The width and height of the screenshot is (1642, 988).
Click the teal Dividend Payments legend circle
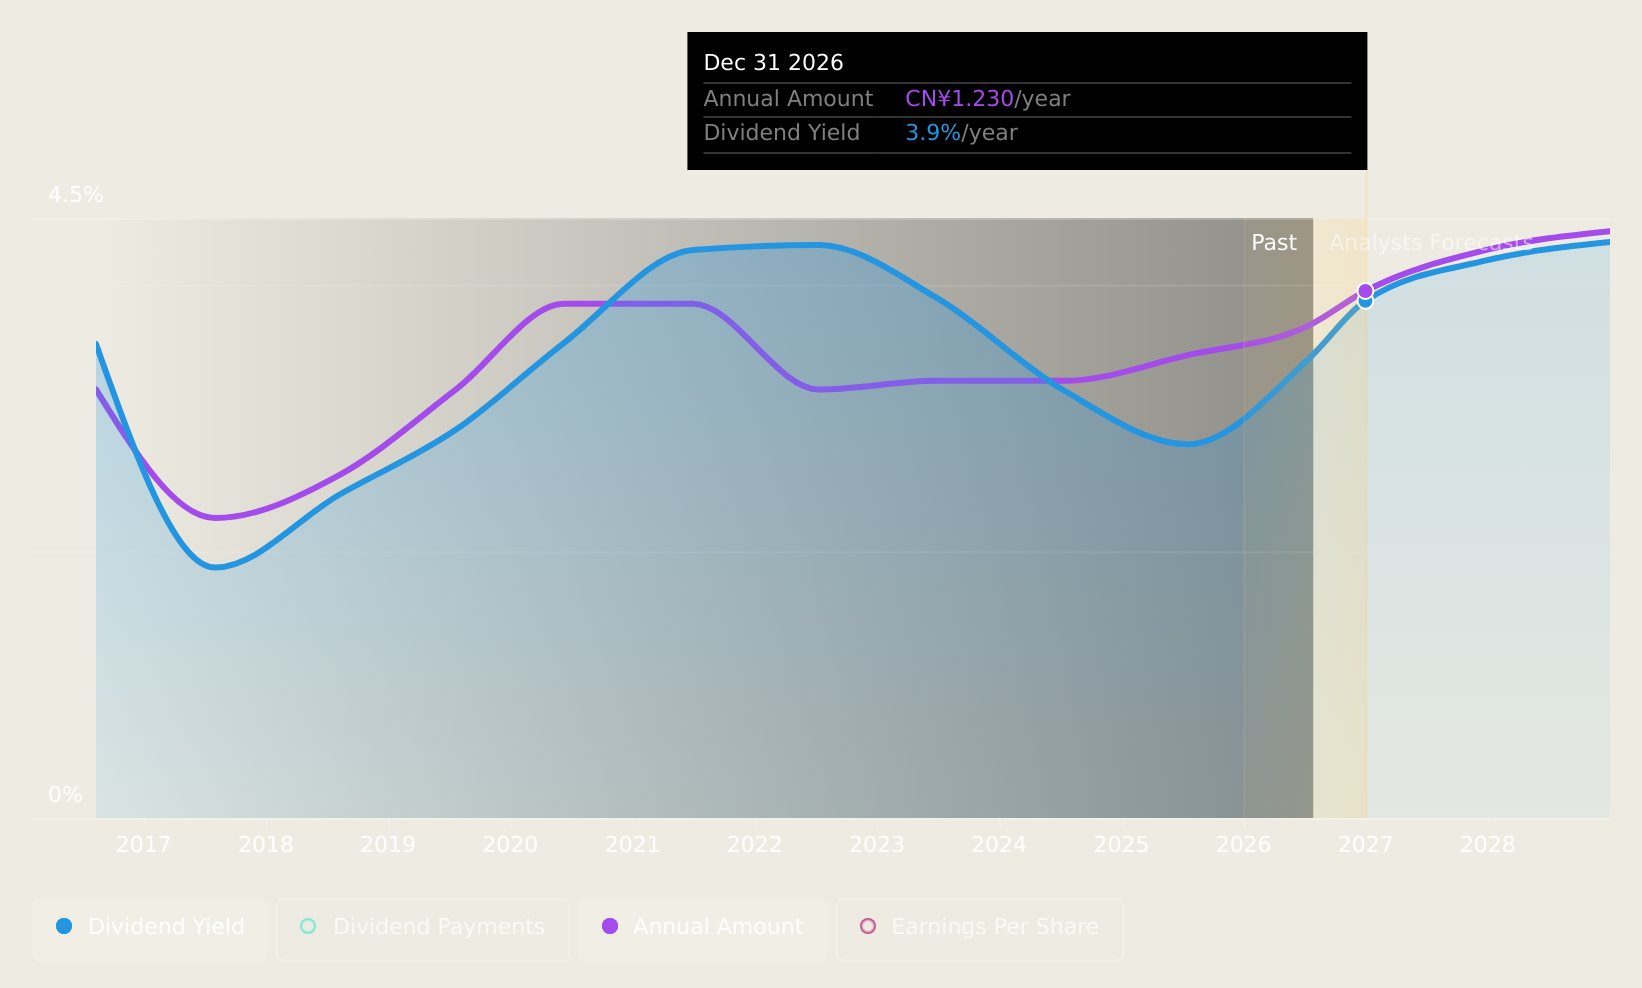(308, 926)
